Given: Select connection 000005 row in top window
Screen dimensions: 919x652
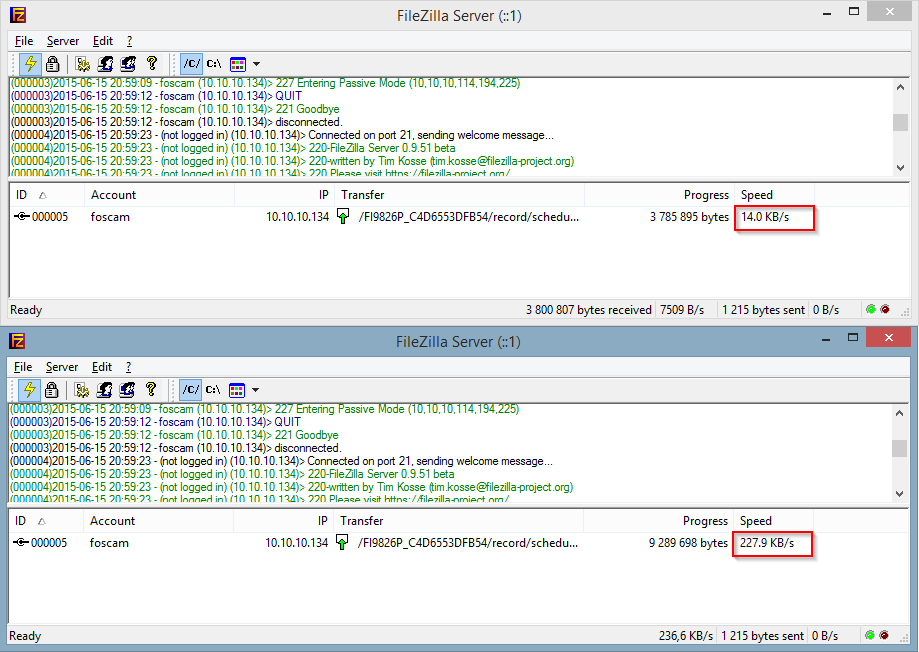Looking at the screenshot, I should click(413, 217).
